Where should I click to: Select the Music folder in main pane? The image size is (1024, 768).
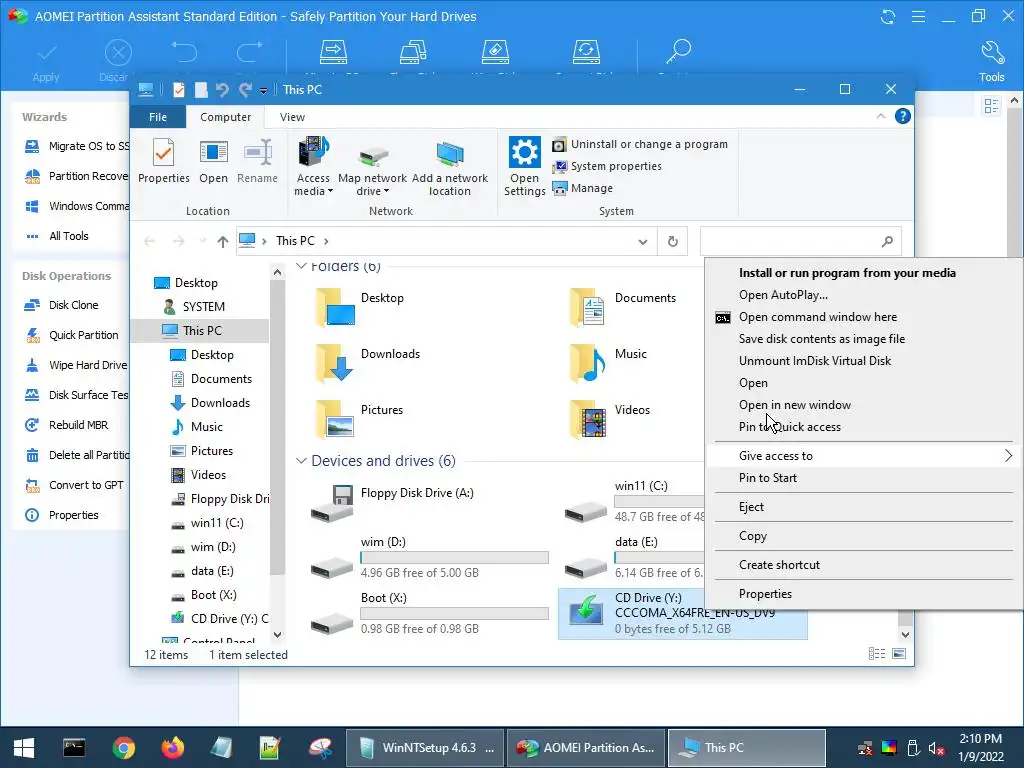(x=607, y=361)
